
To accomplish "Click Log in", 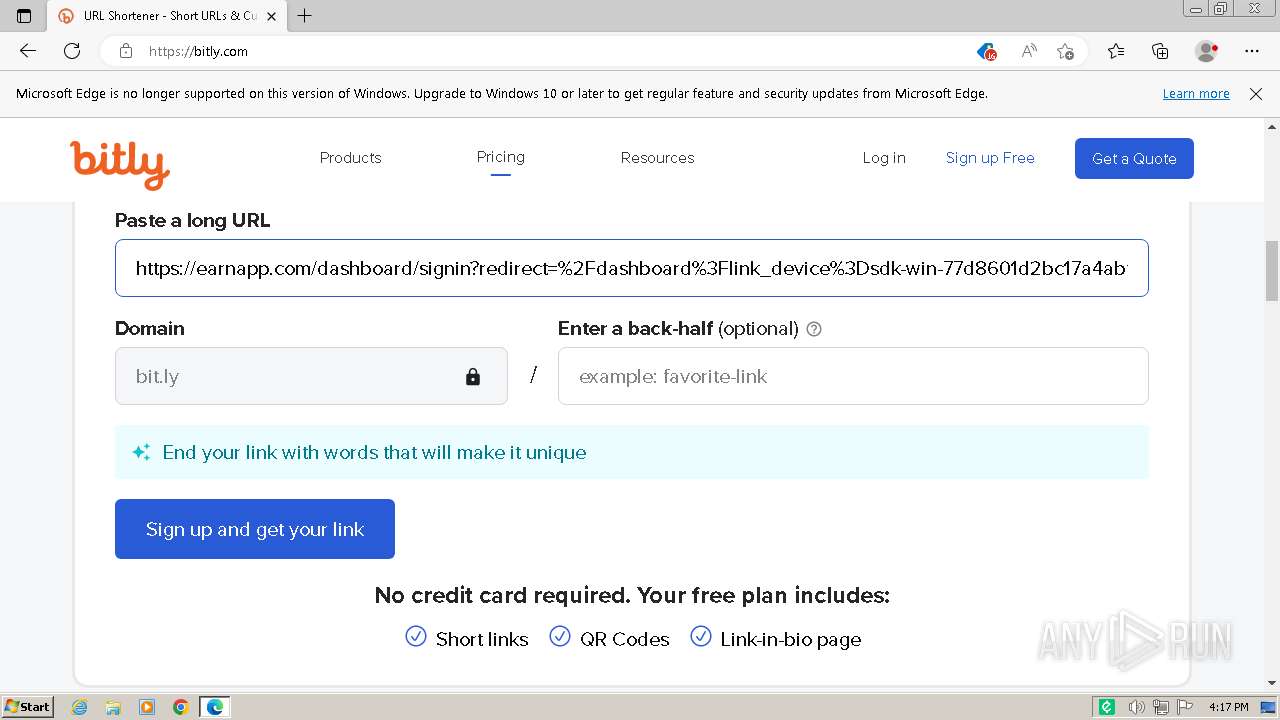I will (884, 158).
